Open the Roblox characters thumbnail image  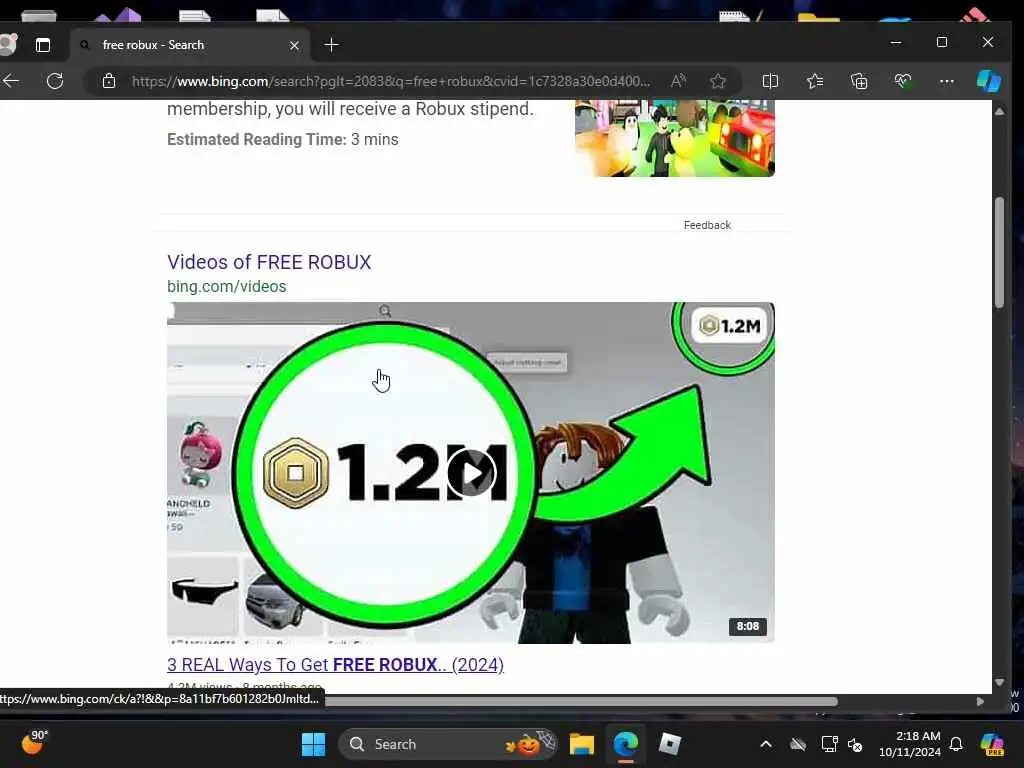[x=675, y=138]
